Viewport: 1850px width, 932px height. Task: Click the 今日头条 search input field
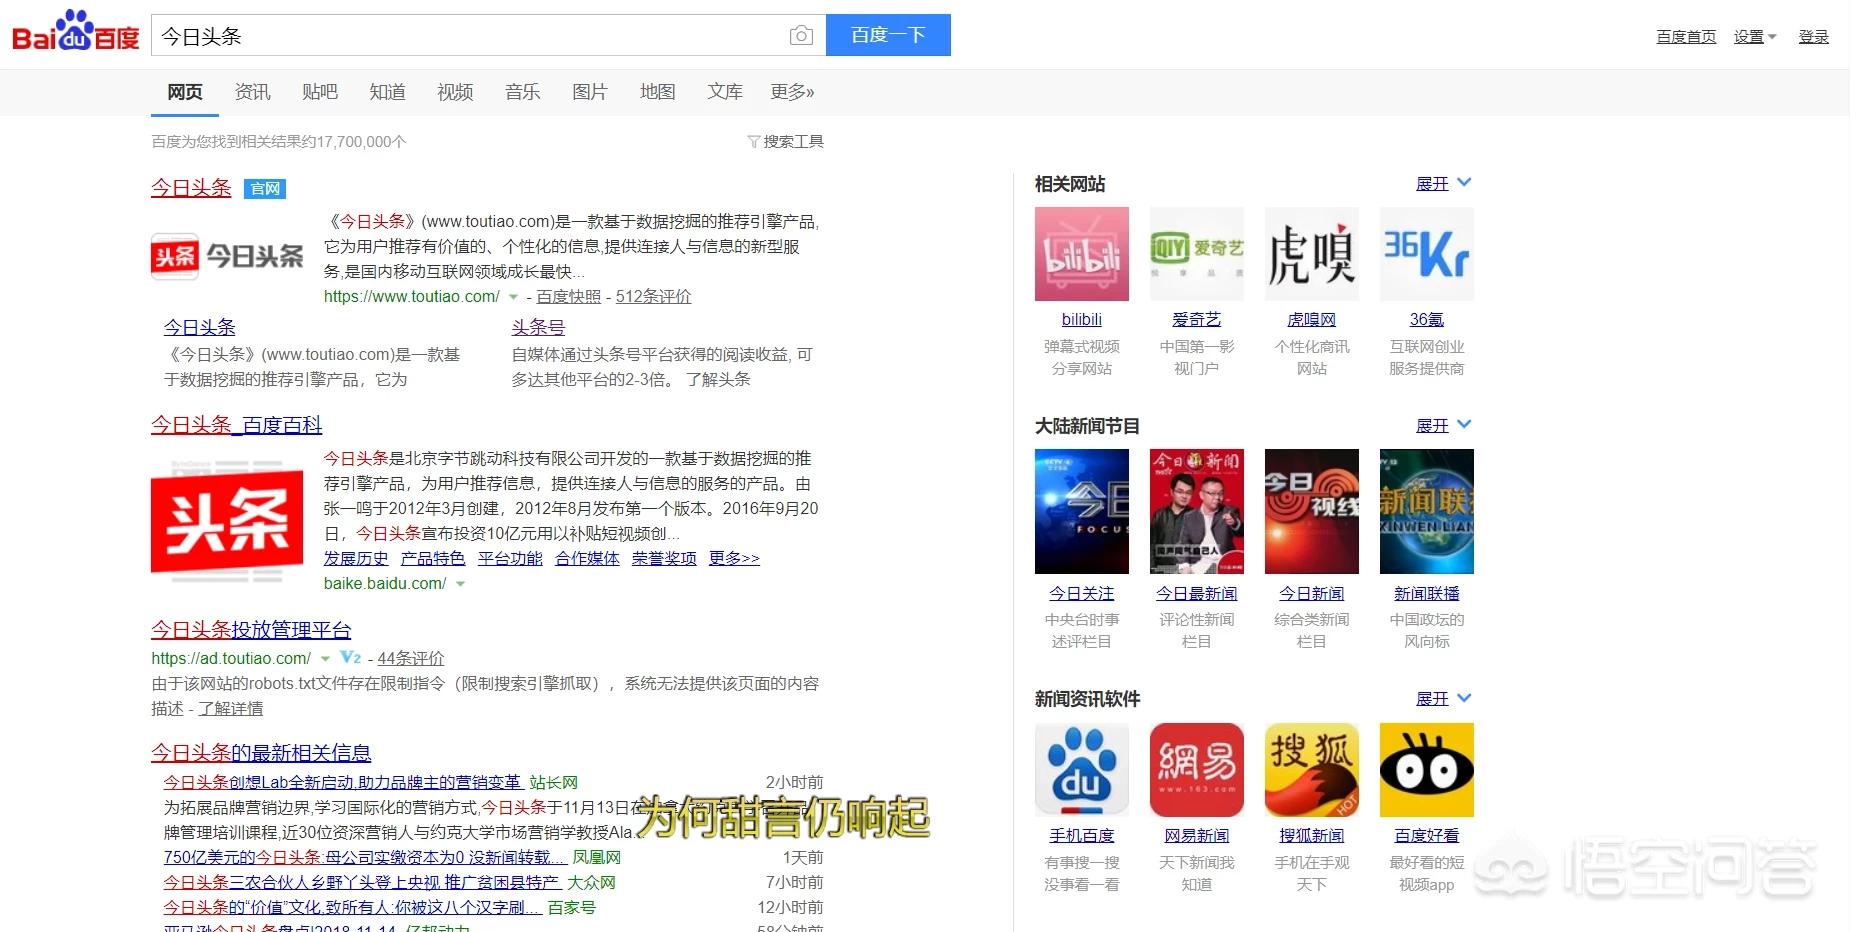click(470, 36)
